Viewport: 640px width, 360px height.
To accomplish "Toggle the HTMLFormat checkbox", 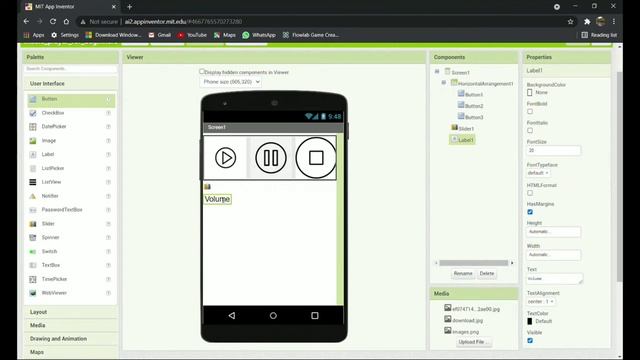I will (530, 193).
